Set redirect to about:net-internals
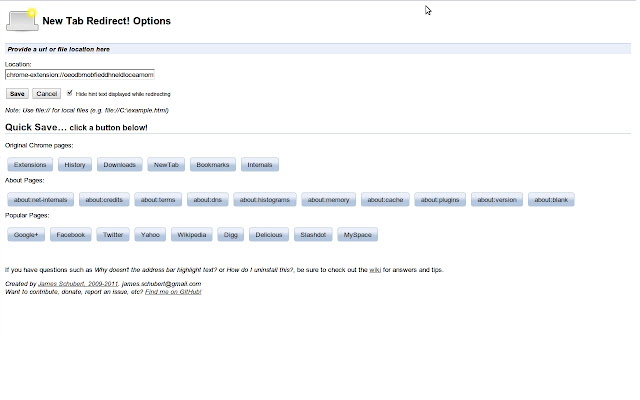Image resolution: width=640 pixels, height=400 pixels. [x=40, y=200]
